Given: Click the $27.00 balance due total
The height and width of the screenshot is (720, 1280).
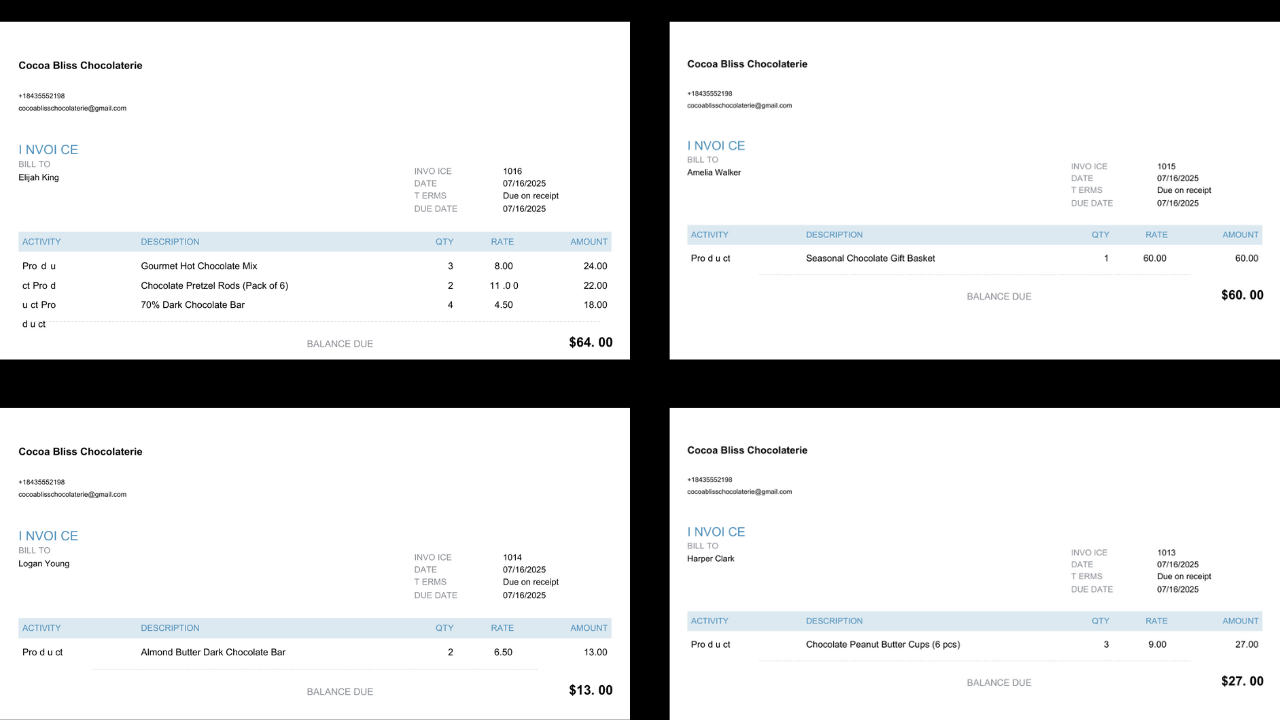Looking at the screenshot, I should click(1242, 681).
